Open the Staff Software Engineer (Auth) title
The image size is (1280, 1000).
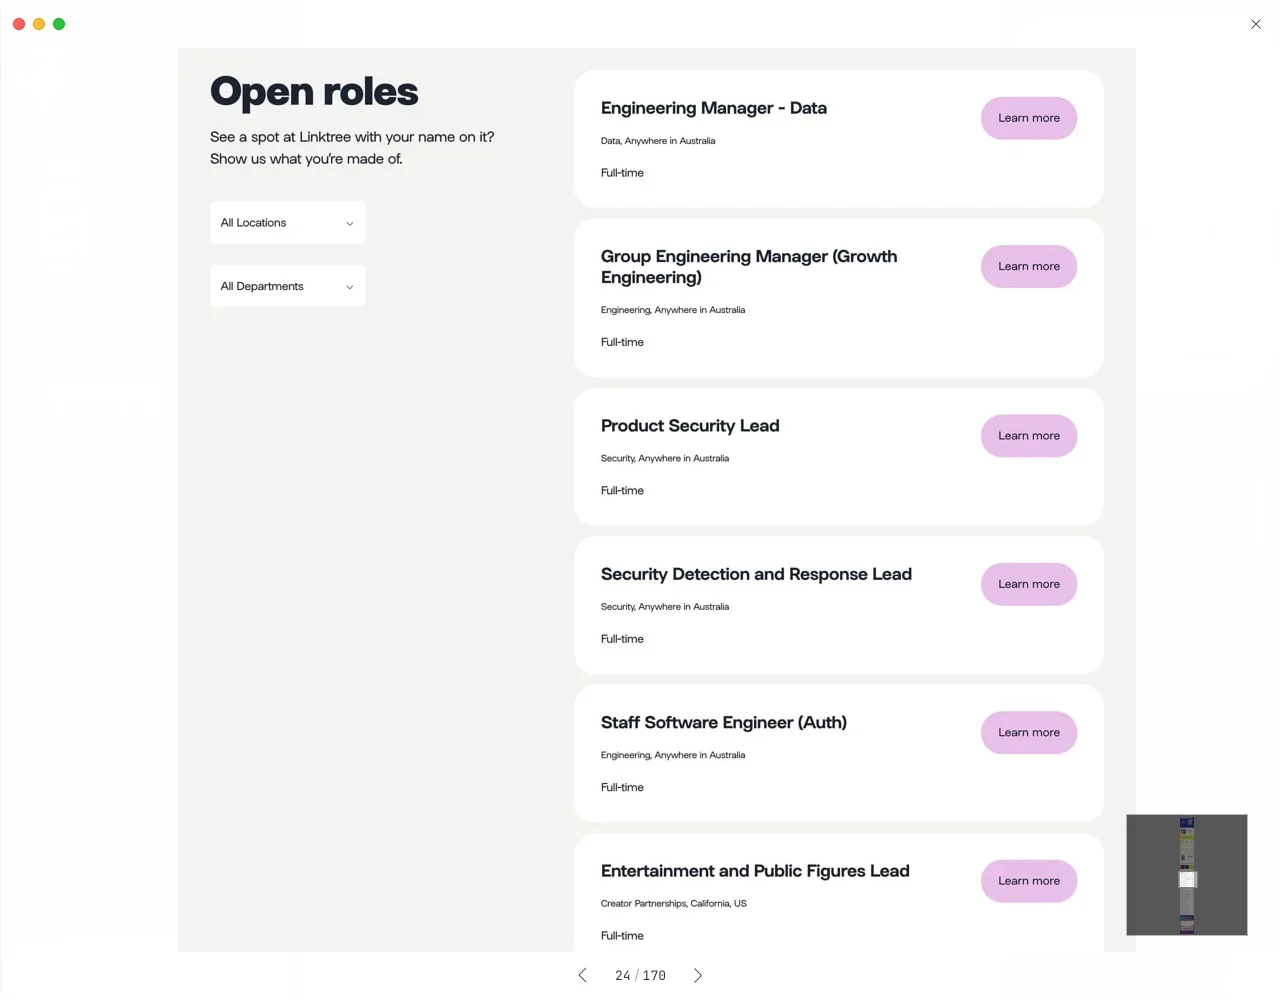723,723
